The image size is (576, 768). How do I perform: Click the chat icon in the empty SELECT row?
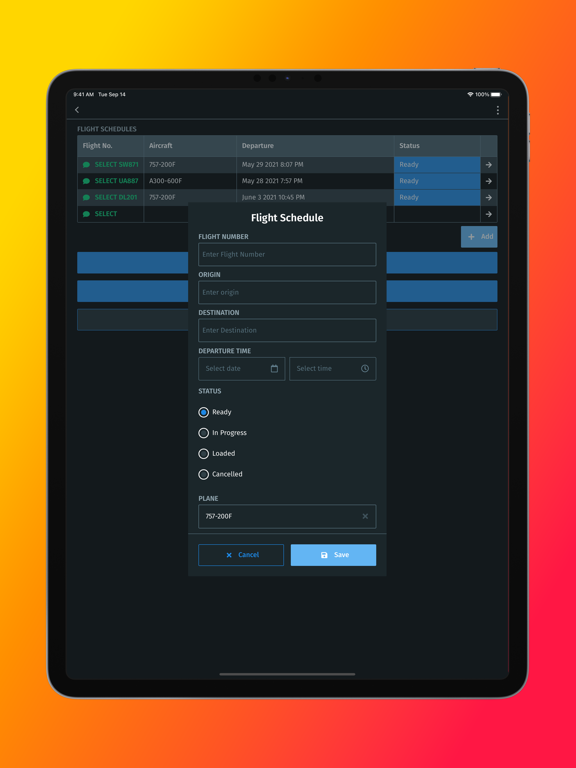pyautogui.click(x=86, y=214)
